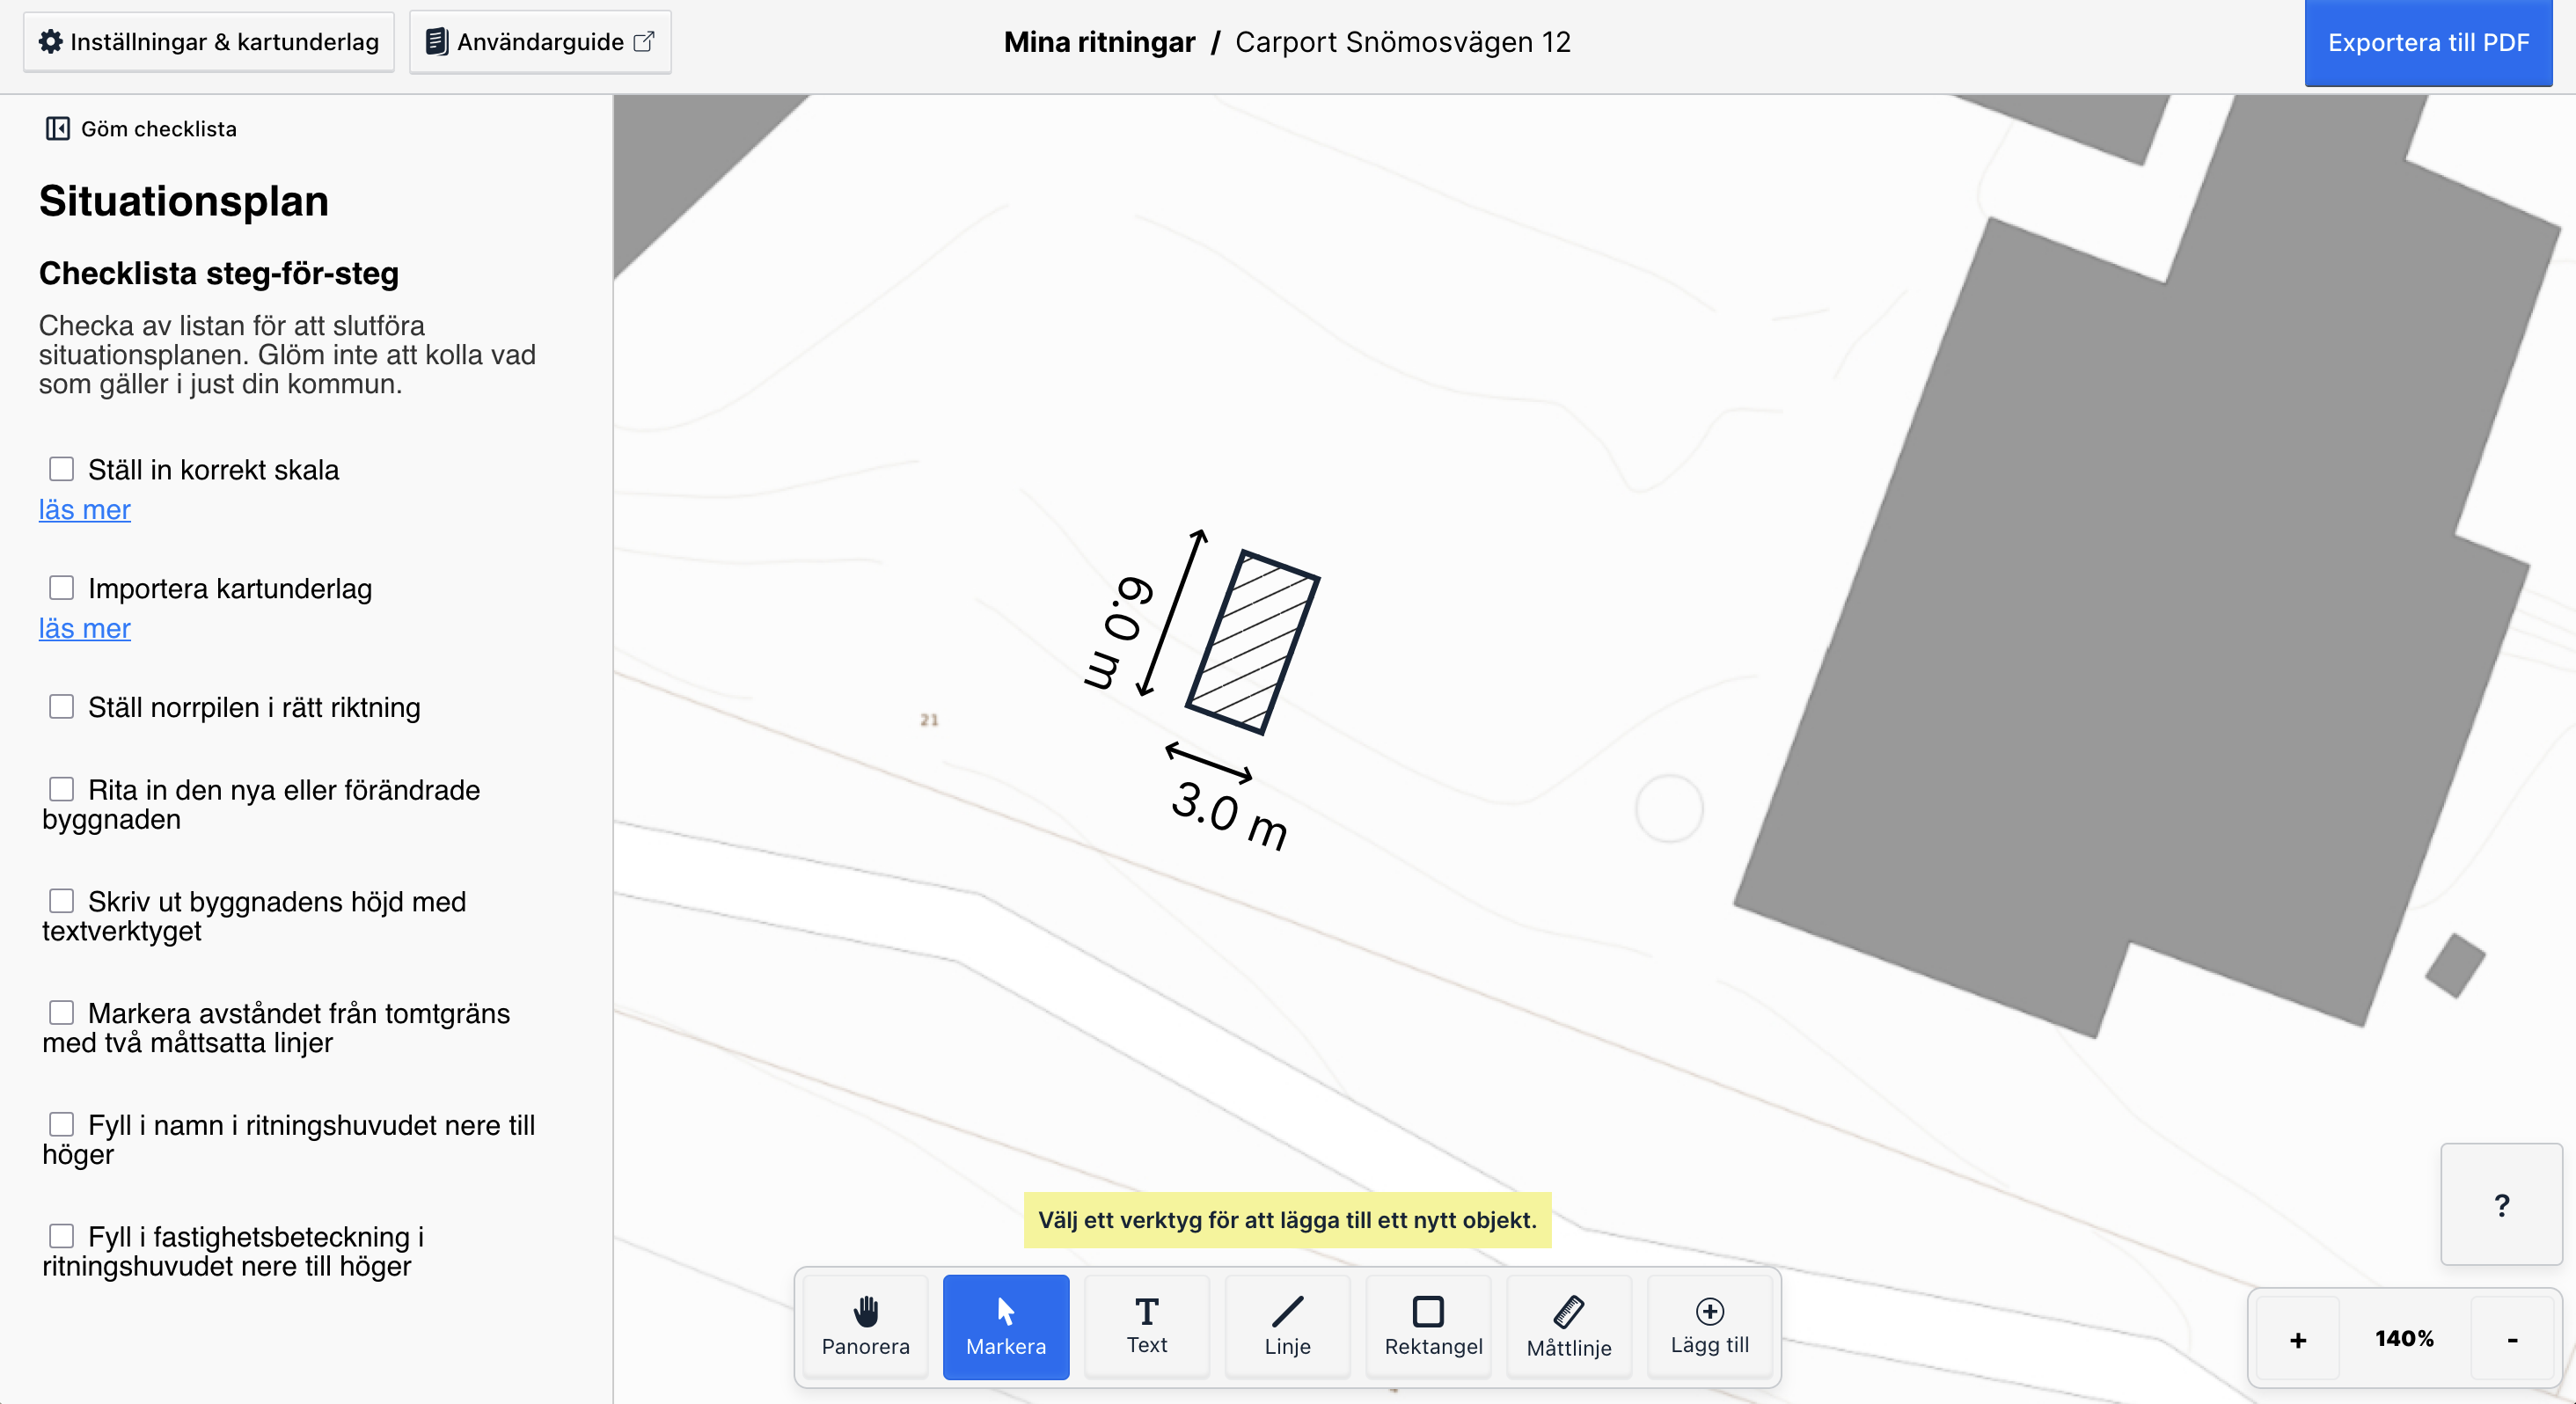2576x1404 pixels.
Task: Open Inställningar & kartunderlag settings
Action: point(209,42)
